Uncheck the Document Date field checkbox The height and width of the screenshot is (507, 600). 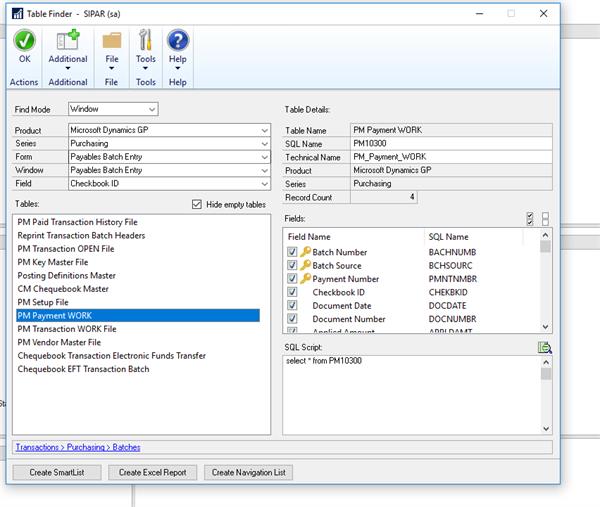pos(292,305)
